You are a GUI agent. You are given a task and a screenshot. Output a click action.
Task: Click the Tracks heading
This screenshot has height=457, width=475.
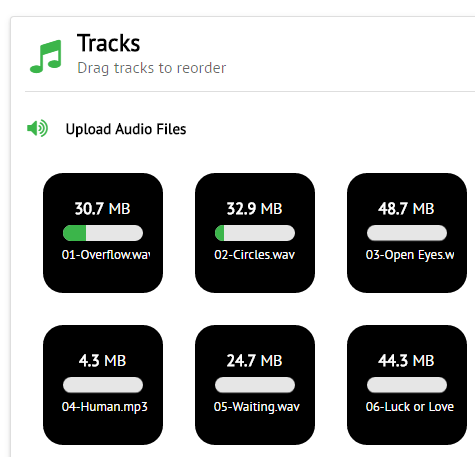pyautogui.click(x=109, y=43)
